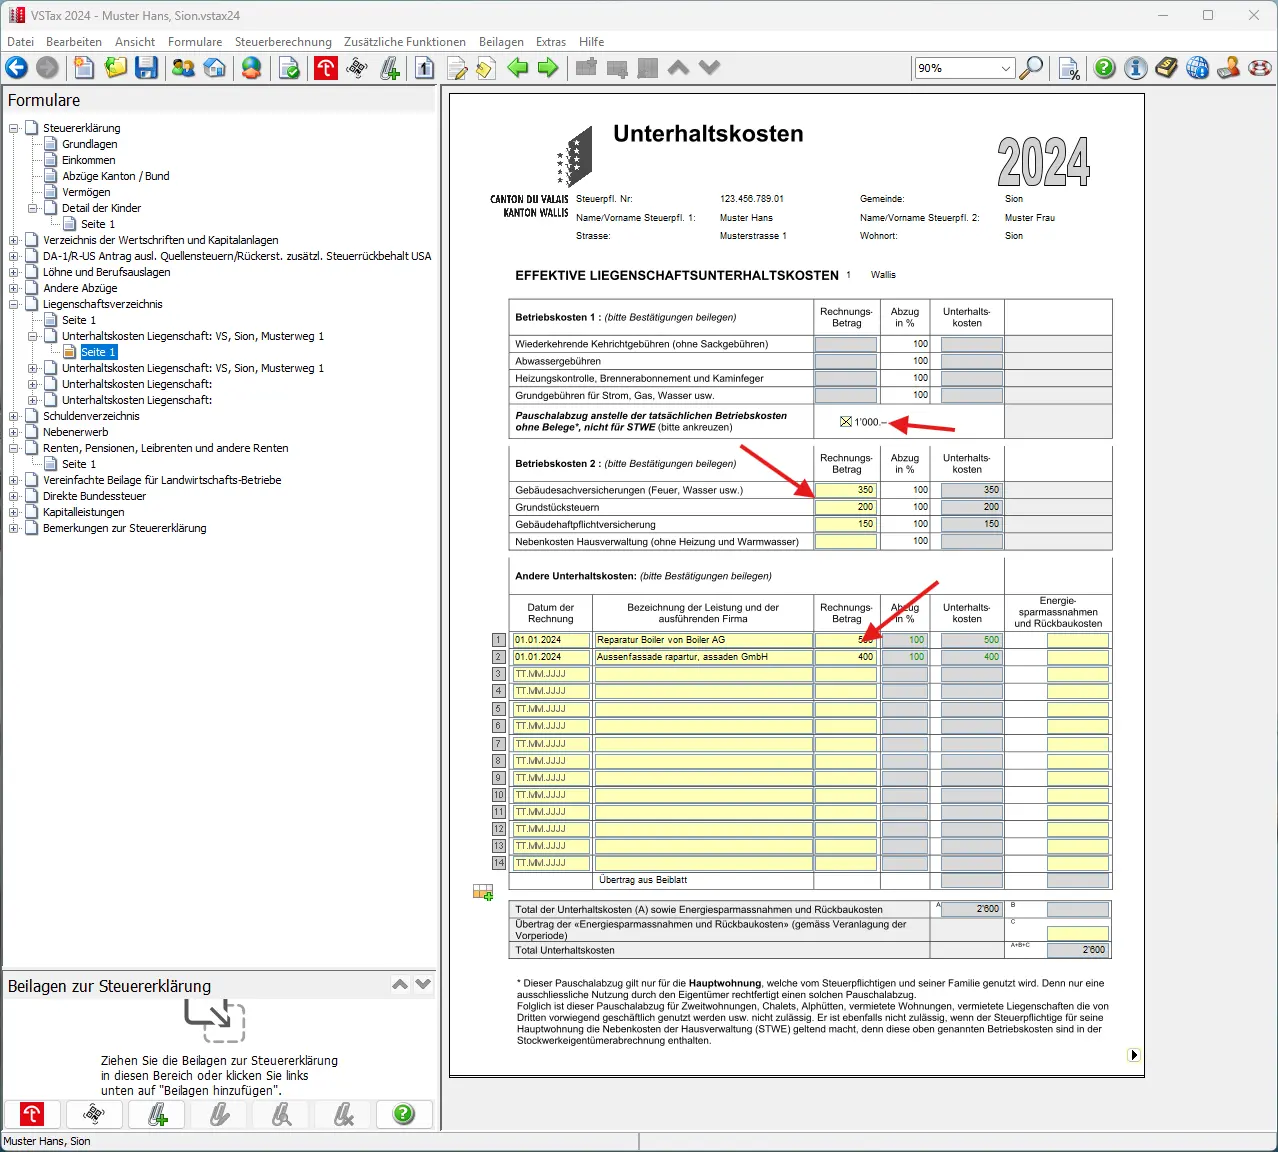Click the add attachment paperclip button in Beilagen panel
This screenshot has height=1152, width=1278.
point(158,1114)
